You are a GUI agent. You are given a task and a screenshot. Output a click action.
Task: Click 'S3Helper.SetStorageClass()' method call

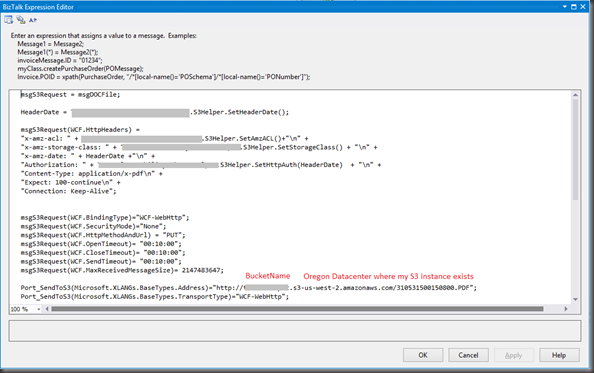click(293, 147)
